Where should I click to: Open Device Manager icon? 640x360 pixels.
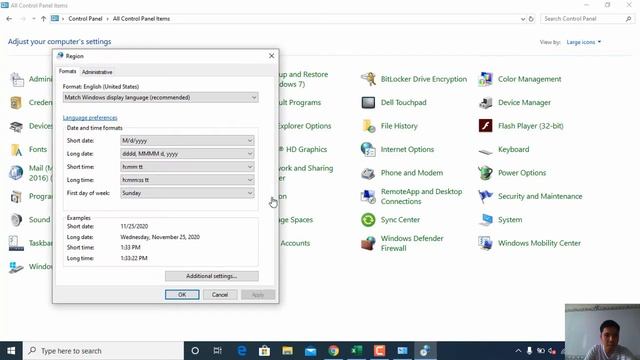tap(485, 102)
